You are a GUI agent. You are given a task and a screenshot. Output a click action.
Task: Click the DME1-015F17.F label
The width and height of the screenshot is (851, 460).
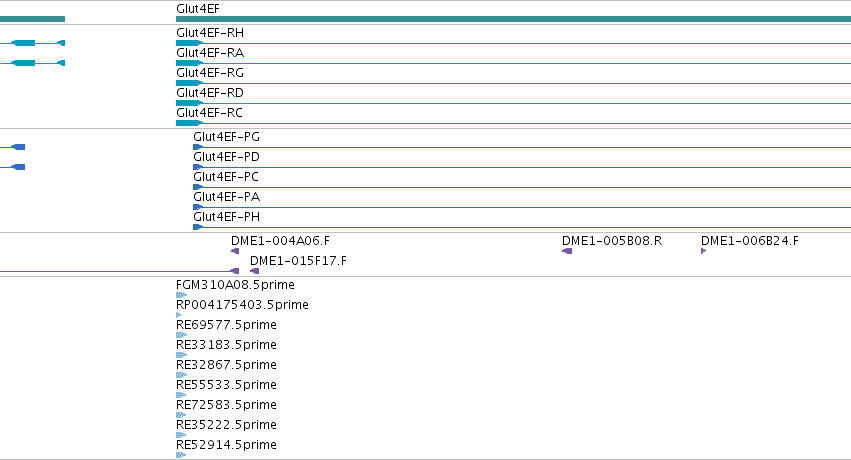tap(299, 261)
